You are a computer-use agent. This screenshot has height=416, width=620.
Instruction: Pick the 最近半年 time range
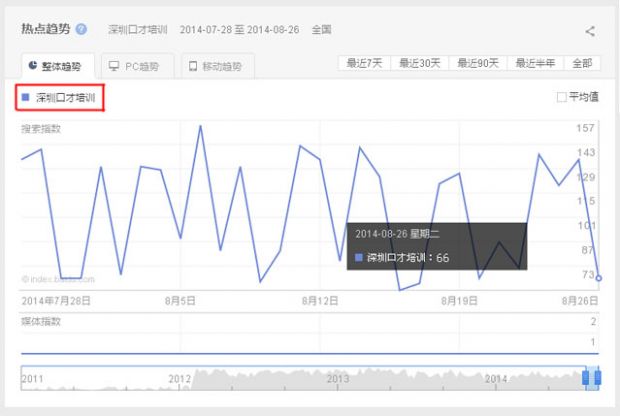[535, 63]
